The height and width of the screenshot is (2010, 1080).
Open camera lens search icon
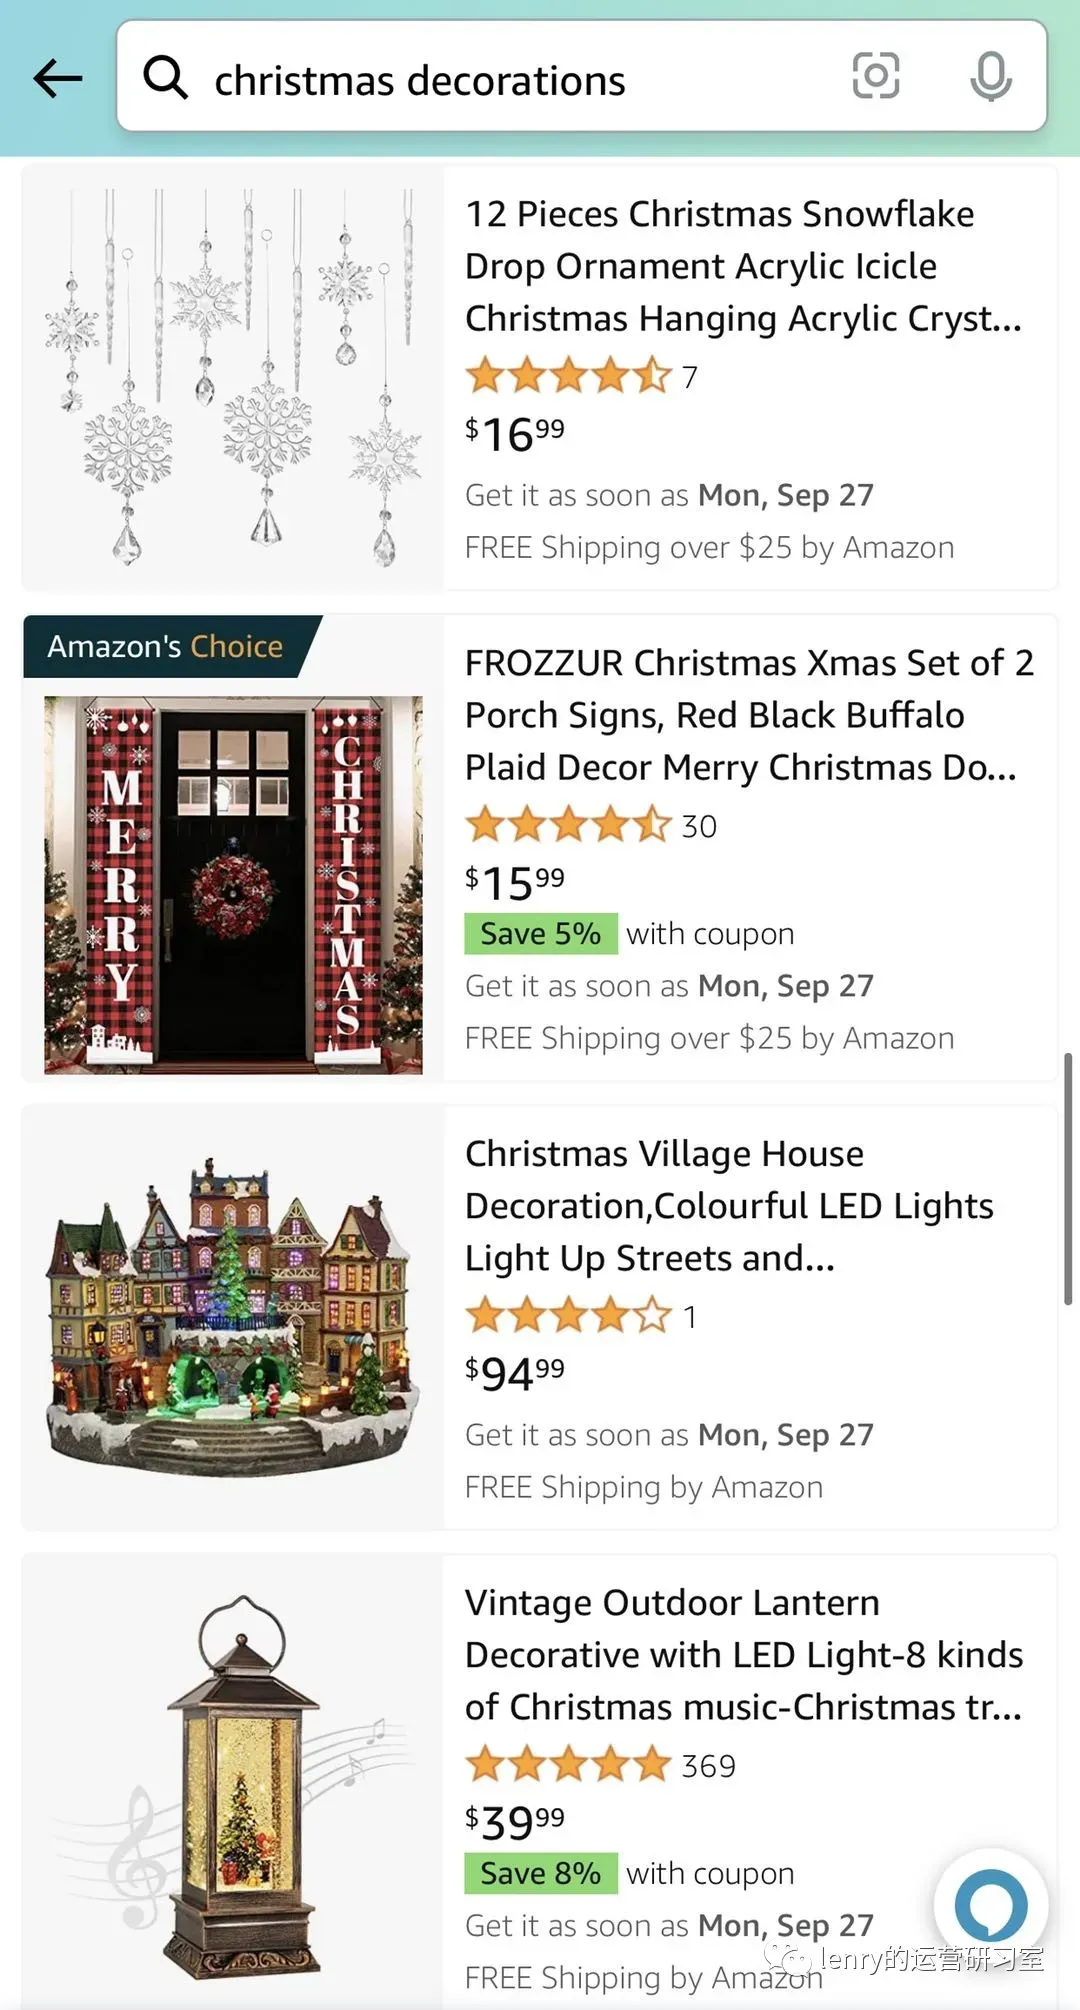point(876,76)
